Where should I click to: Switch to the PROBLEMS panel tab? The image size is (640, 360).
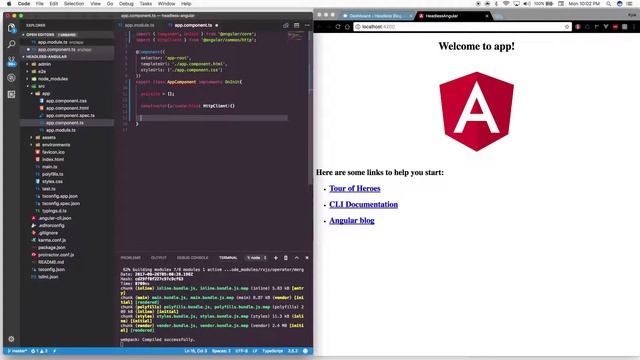(x=131, y=258)
